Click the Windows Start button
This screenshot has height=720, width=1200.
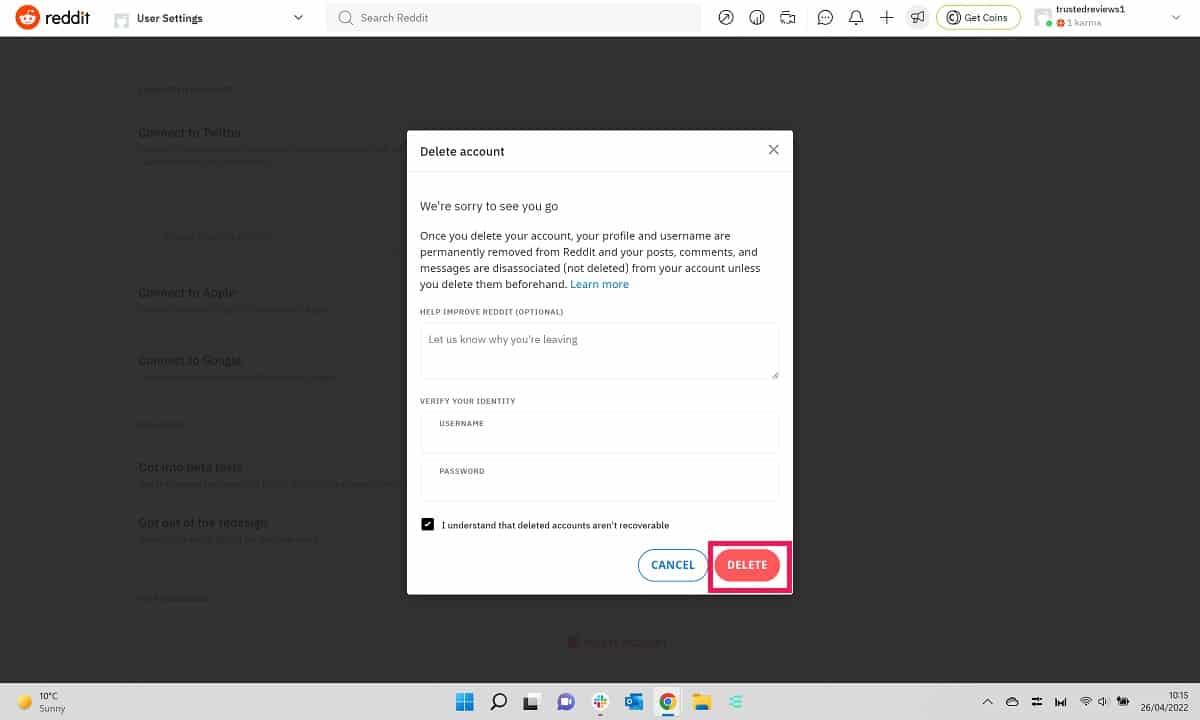465,702
